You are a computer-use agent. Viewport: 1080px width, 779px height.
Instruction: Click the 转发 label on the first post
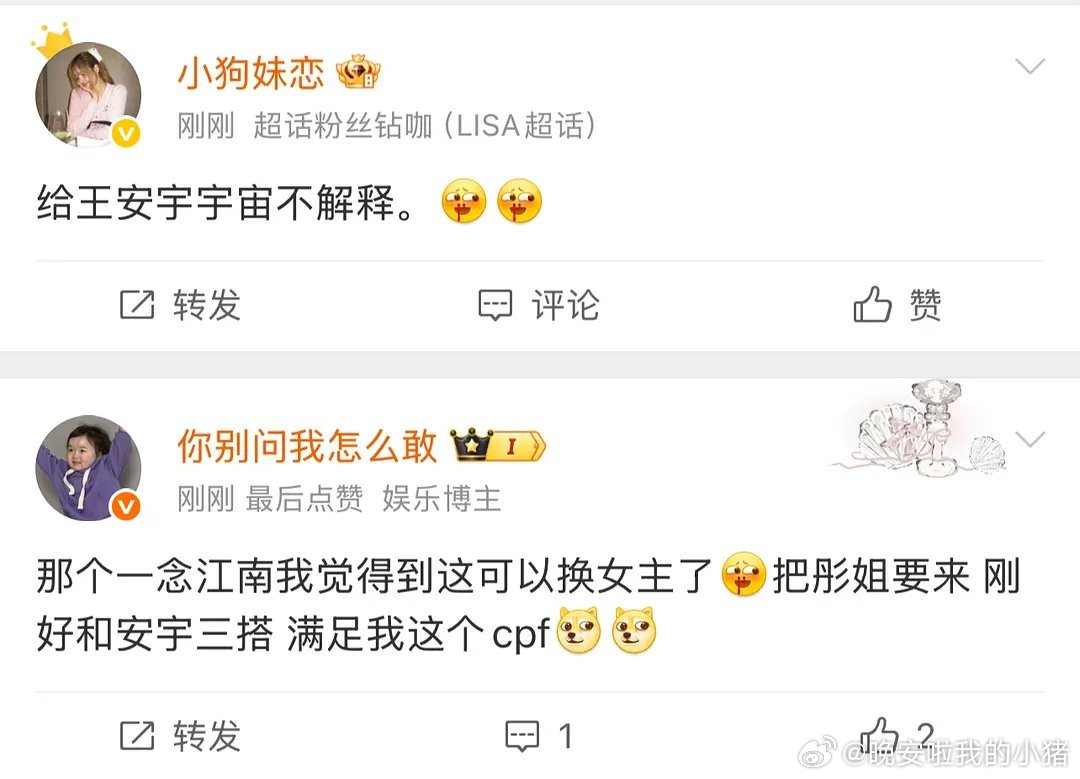pos(207,305)
